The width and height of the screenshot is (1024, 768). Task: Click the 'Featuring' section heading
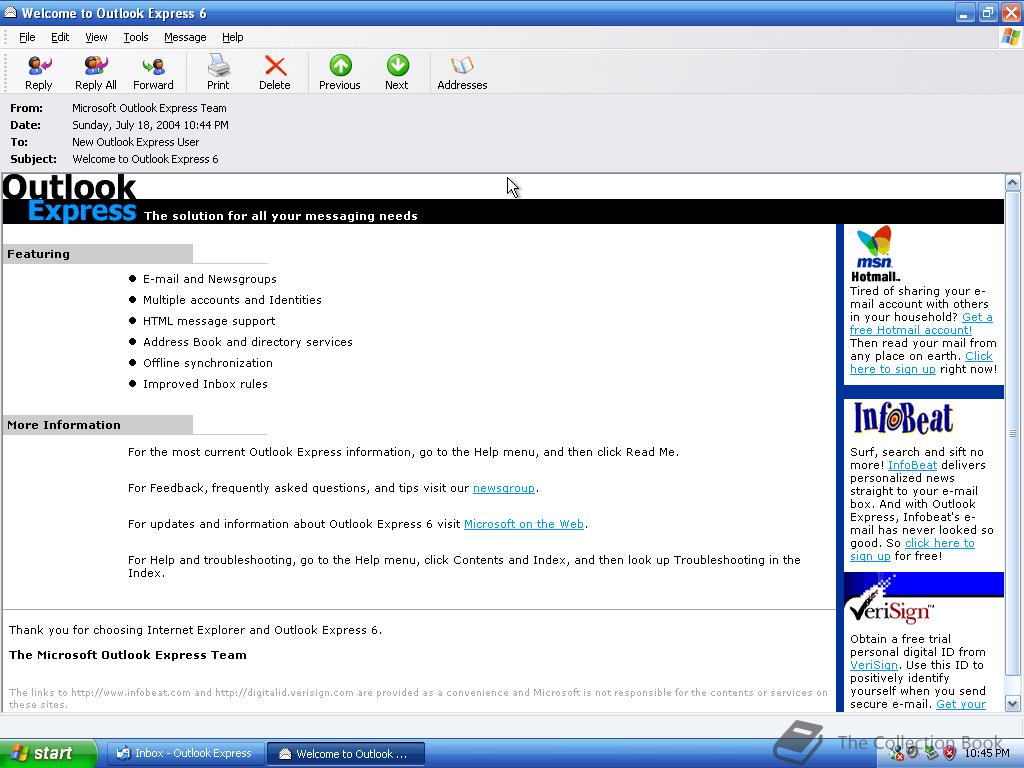(39, 254)
